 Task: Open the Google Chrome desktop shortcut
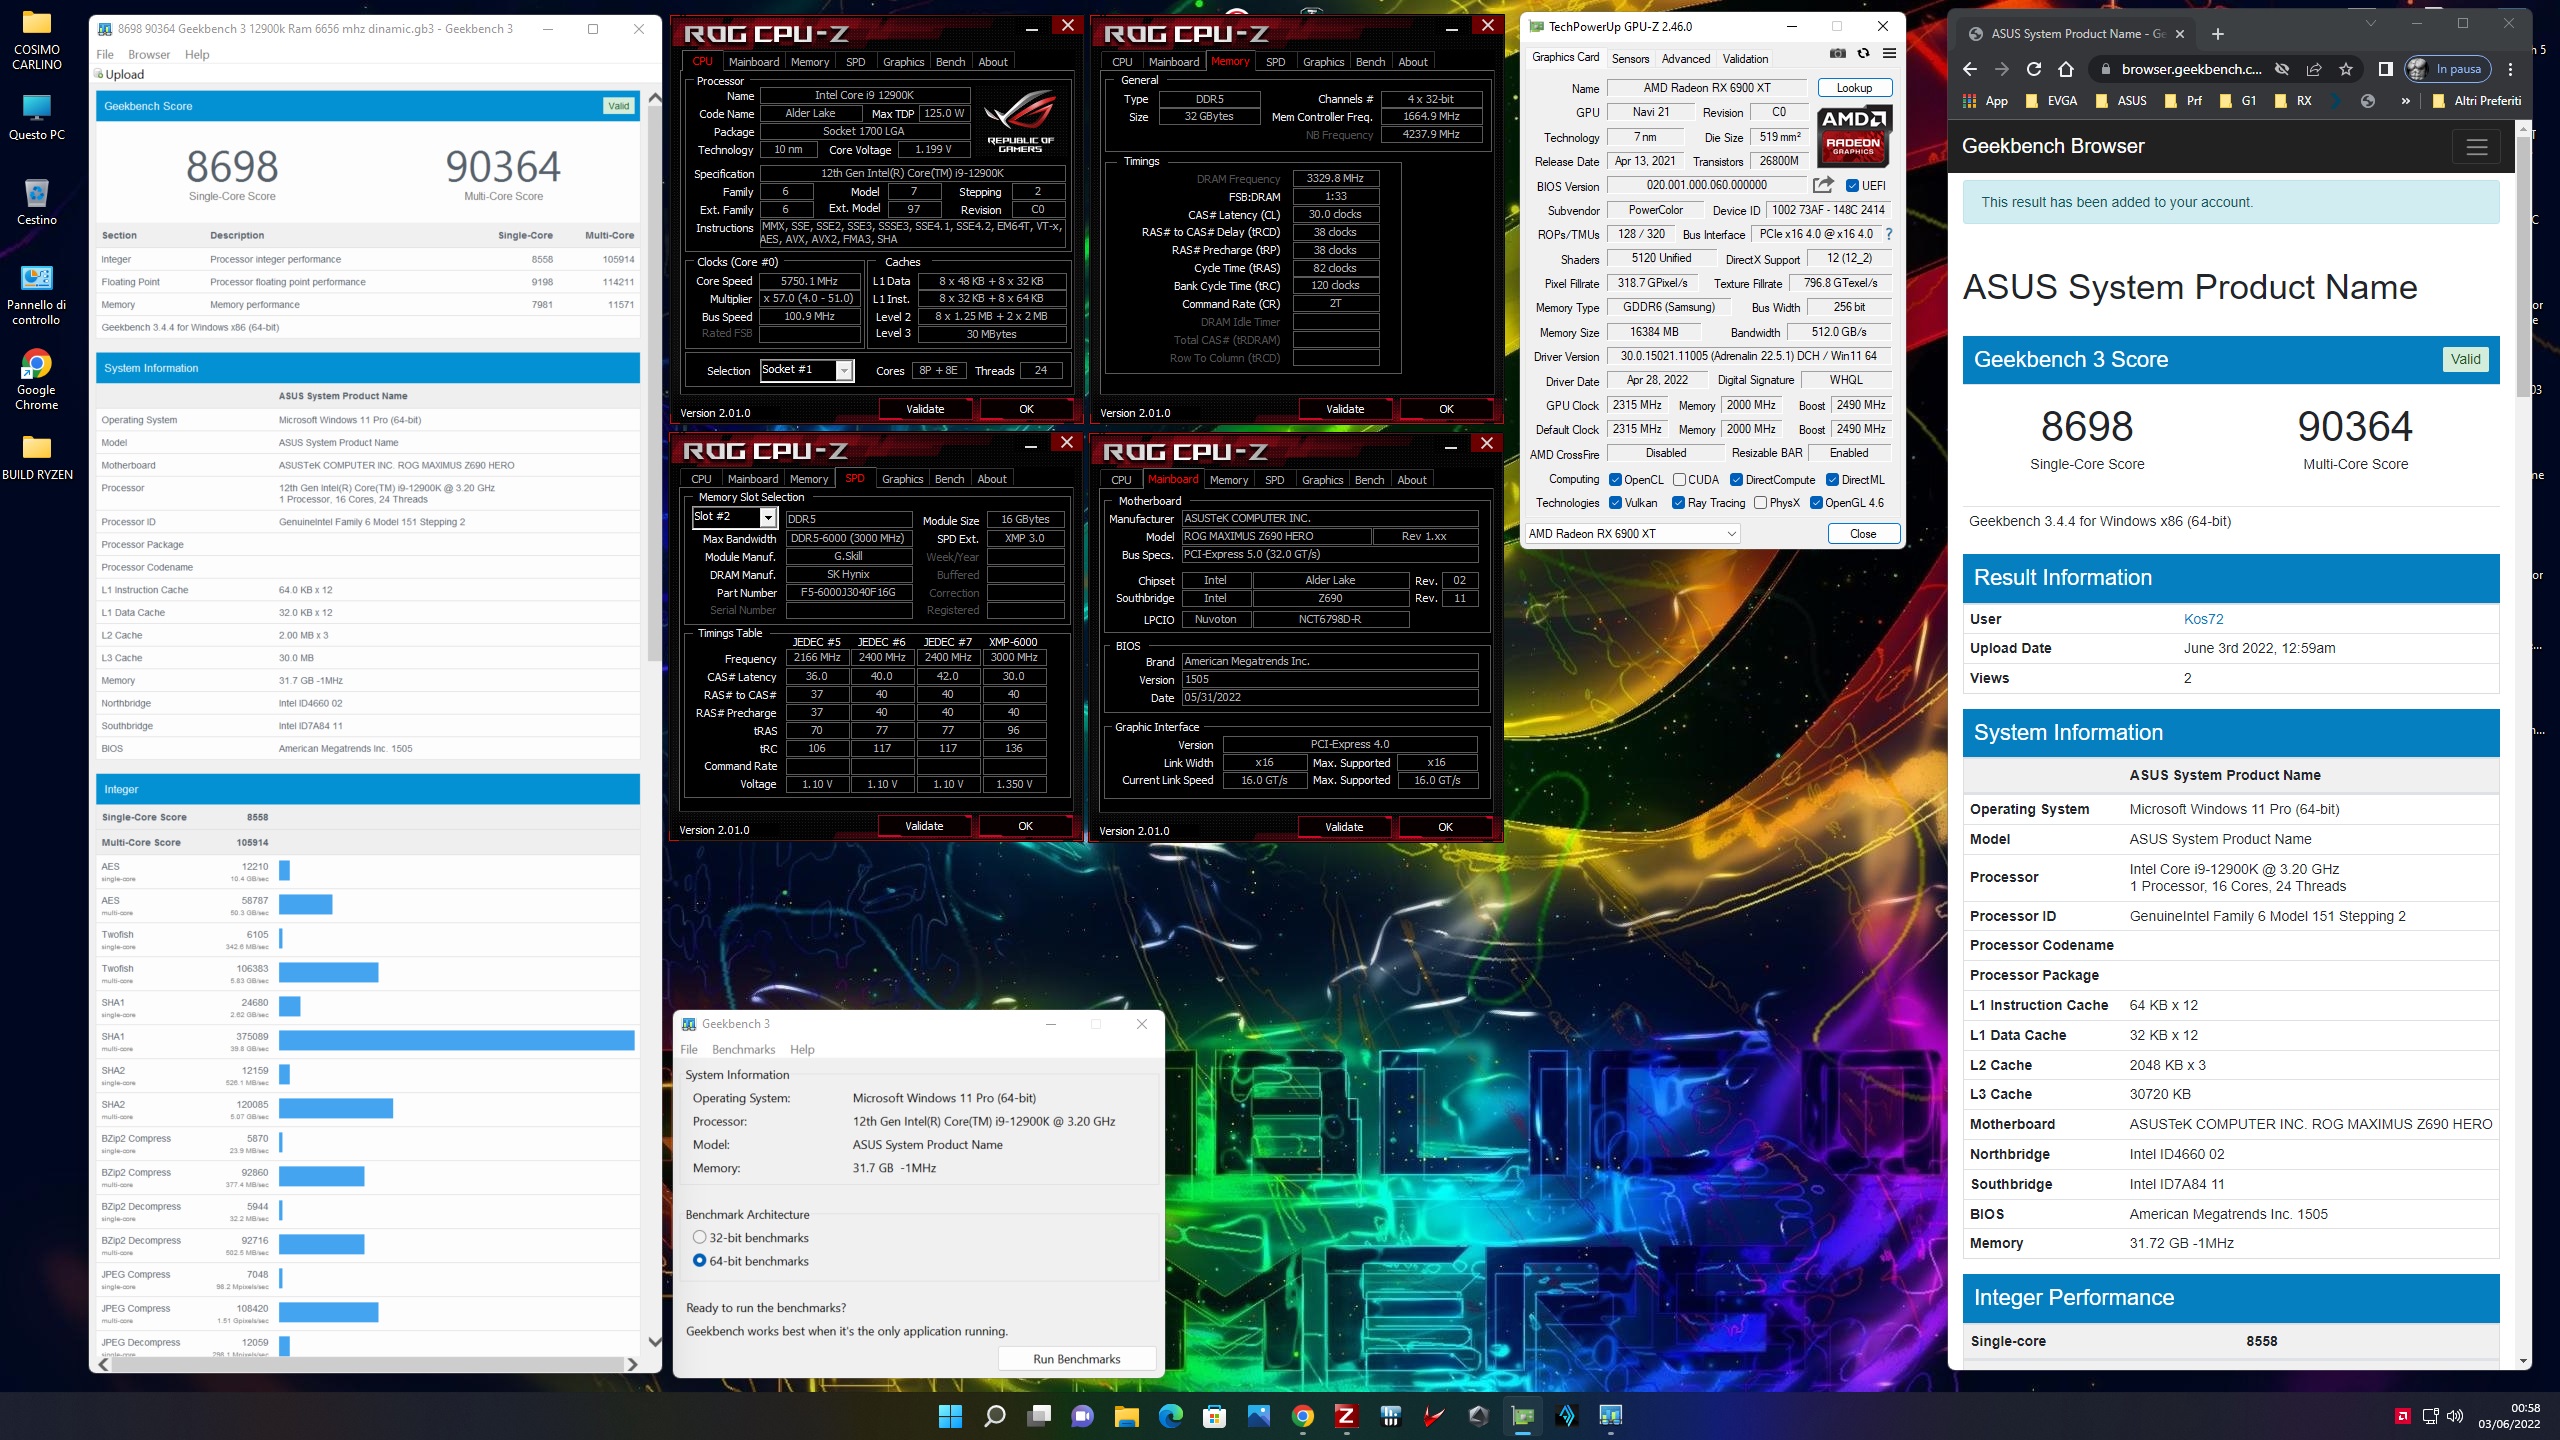[37, 381]
